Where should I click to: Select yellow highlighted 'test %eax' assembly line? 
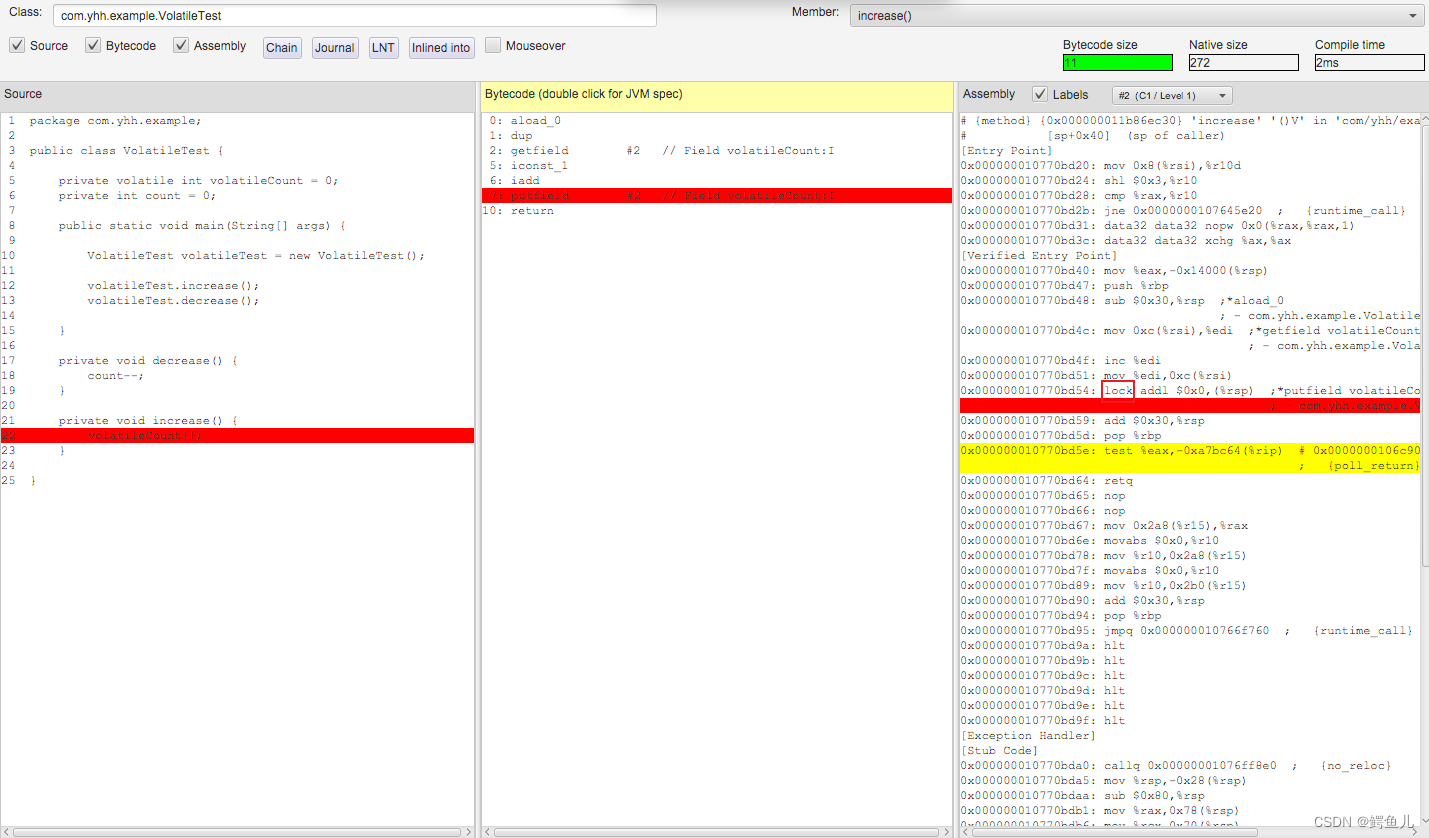click(x=1189, y=450)
